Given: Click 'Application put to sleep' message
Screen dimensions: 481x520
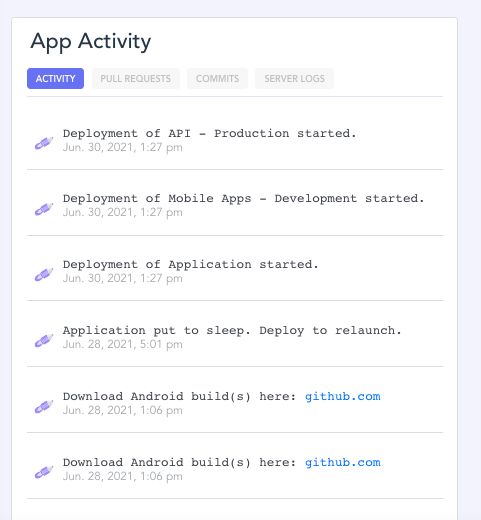Looking at the screenshot, I should [x=232, y=330].
